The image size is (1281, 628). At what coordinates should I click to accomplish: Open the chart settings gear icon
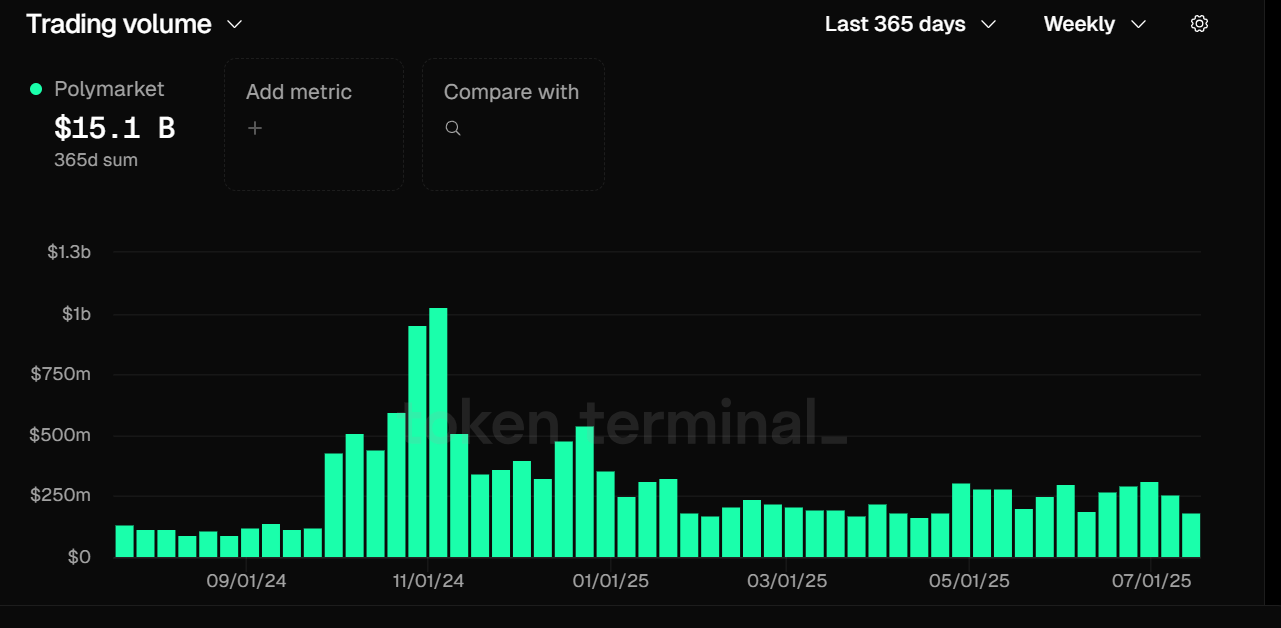[1199, 24]
